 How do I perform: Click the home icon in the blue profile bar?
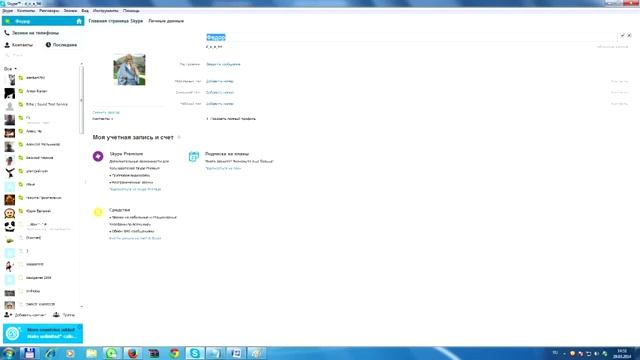79,21
